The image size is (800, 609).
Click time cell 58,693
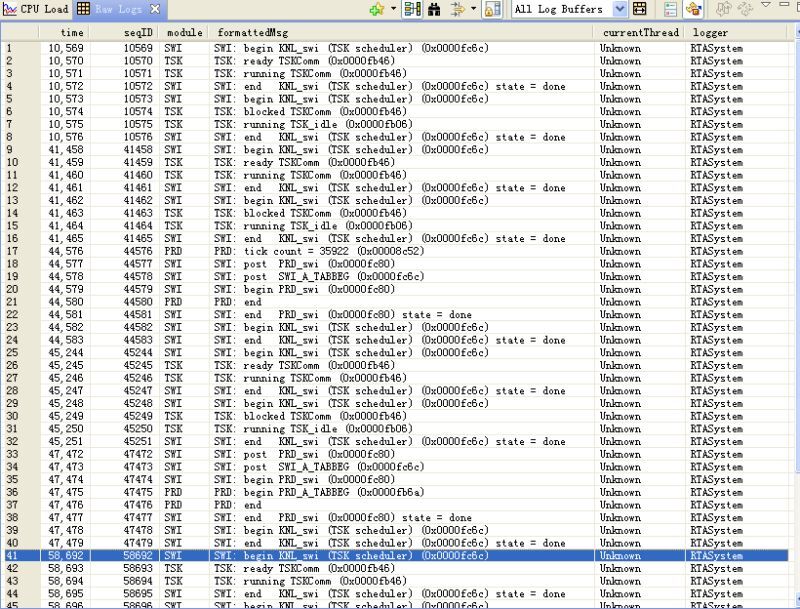(66, 568)
